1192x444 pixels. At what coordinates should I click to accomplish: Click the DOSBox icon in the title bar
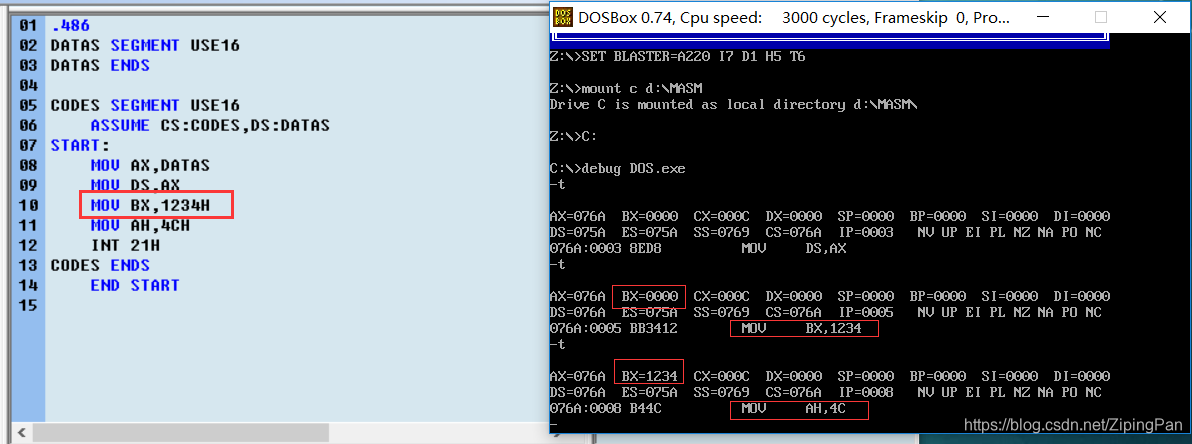[x=563, y=17]
